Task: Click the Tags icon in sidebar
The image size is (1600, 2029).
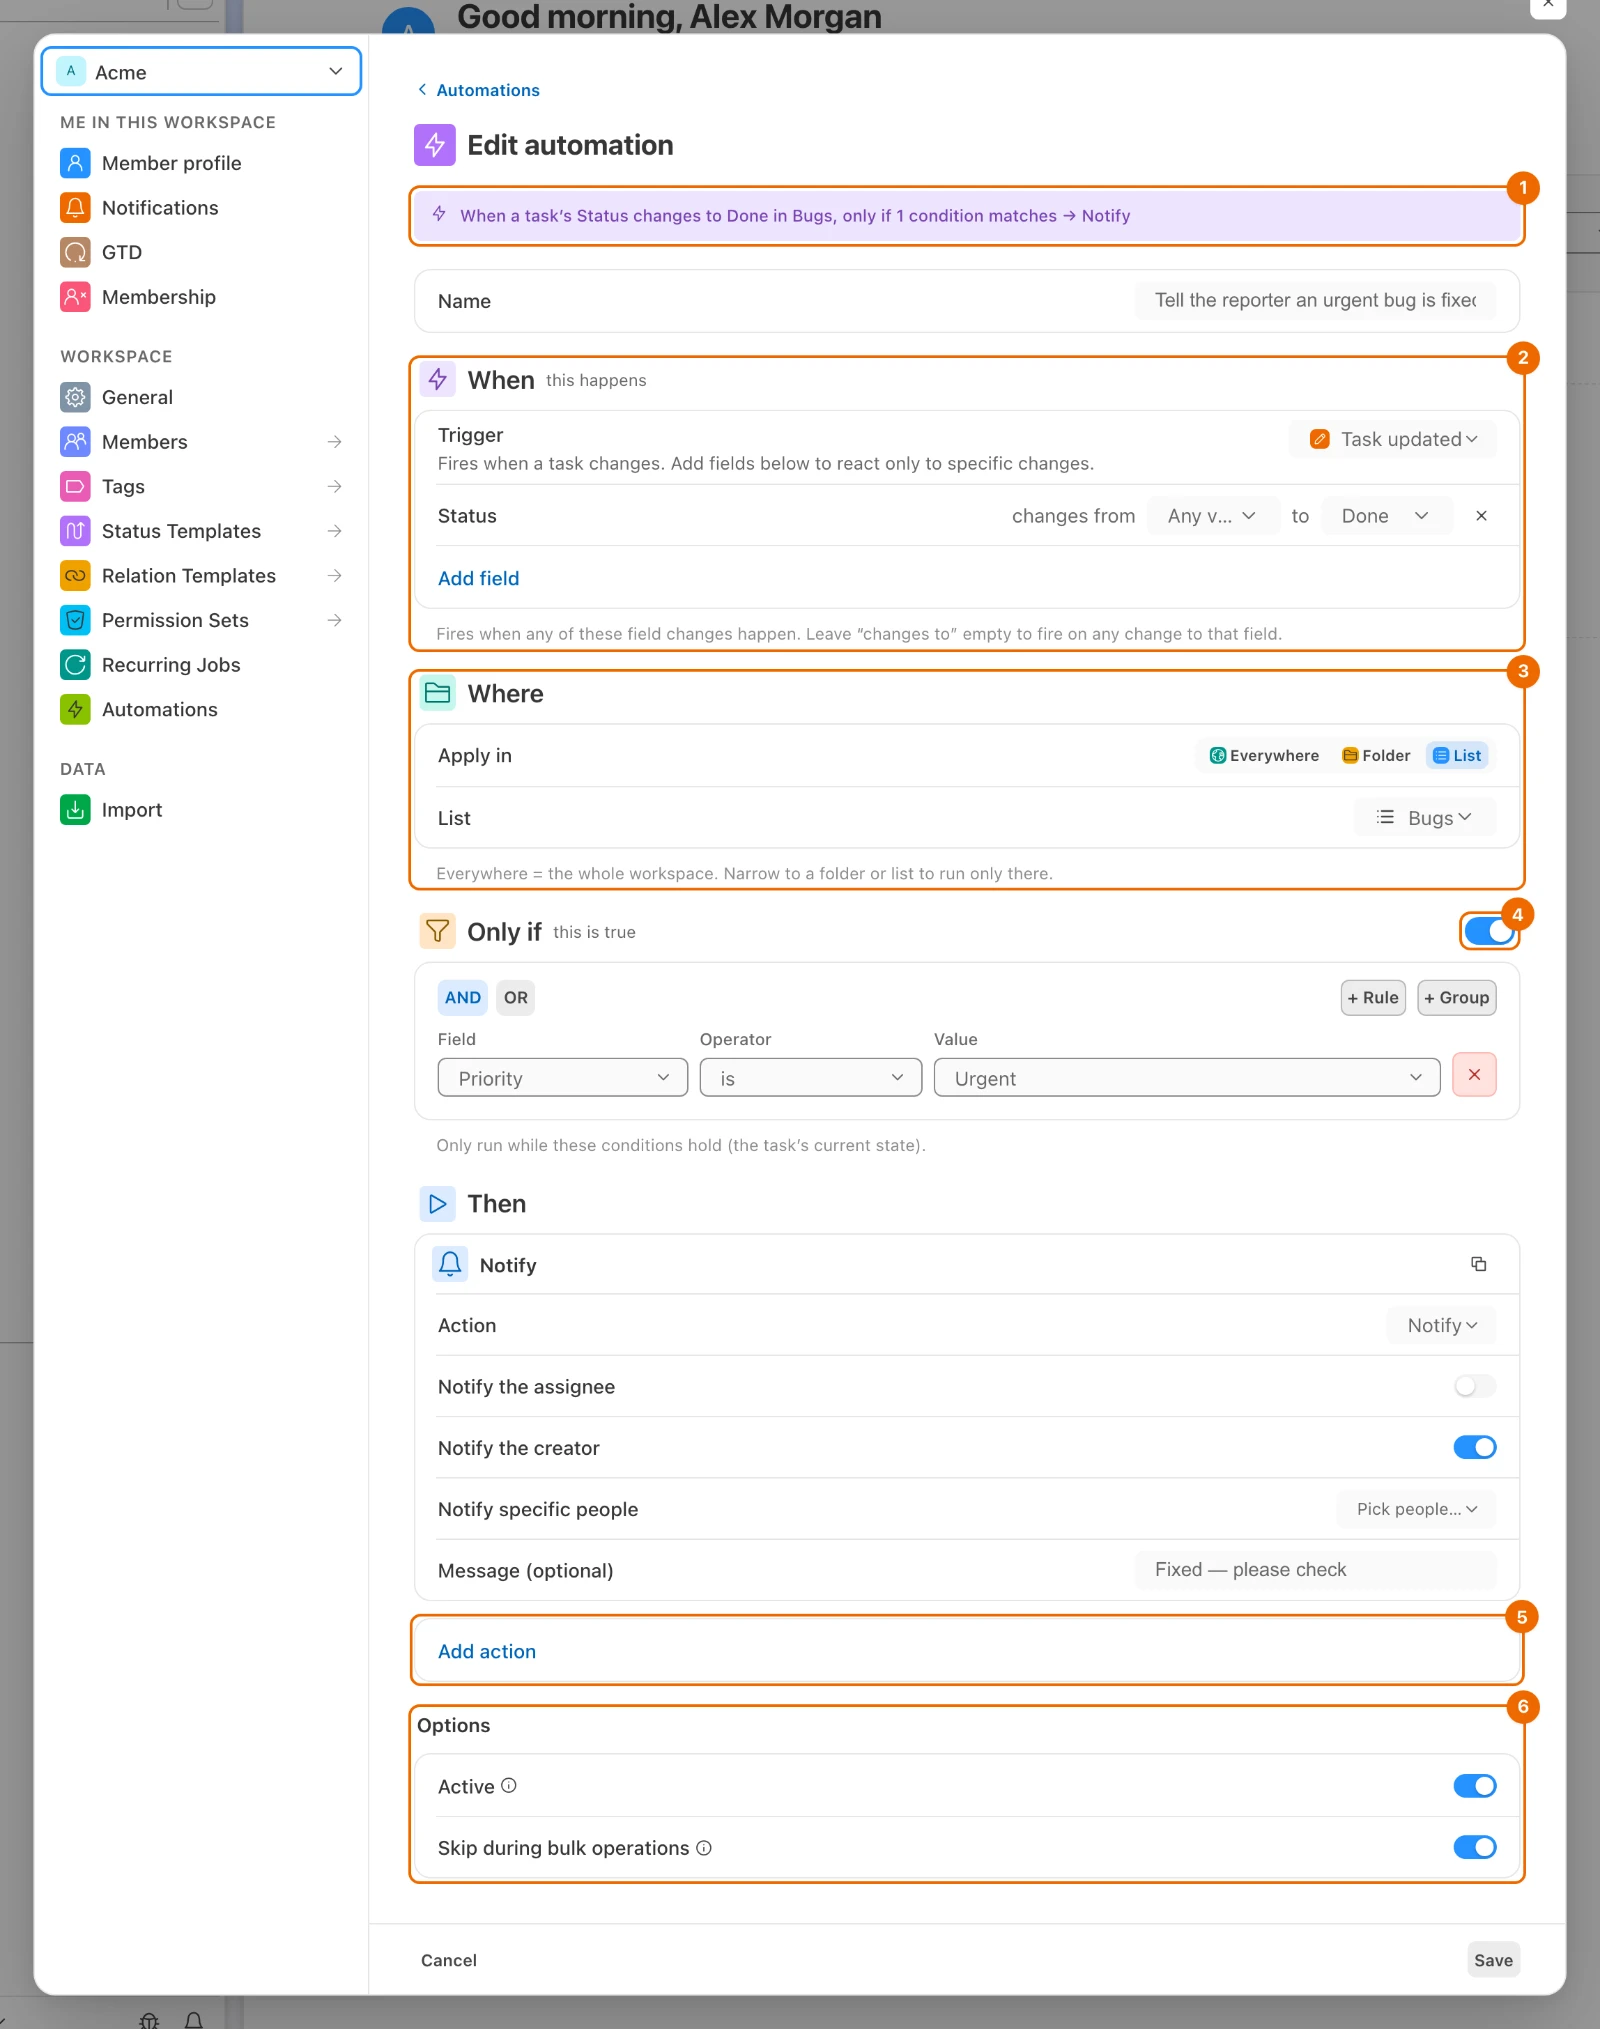Action: (x=75, y=486)
